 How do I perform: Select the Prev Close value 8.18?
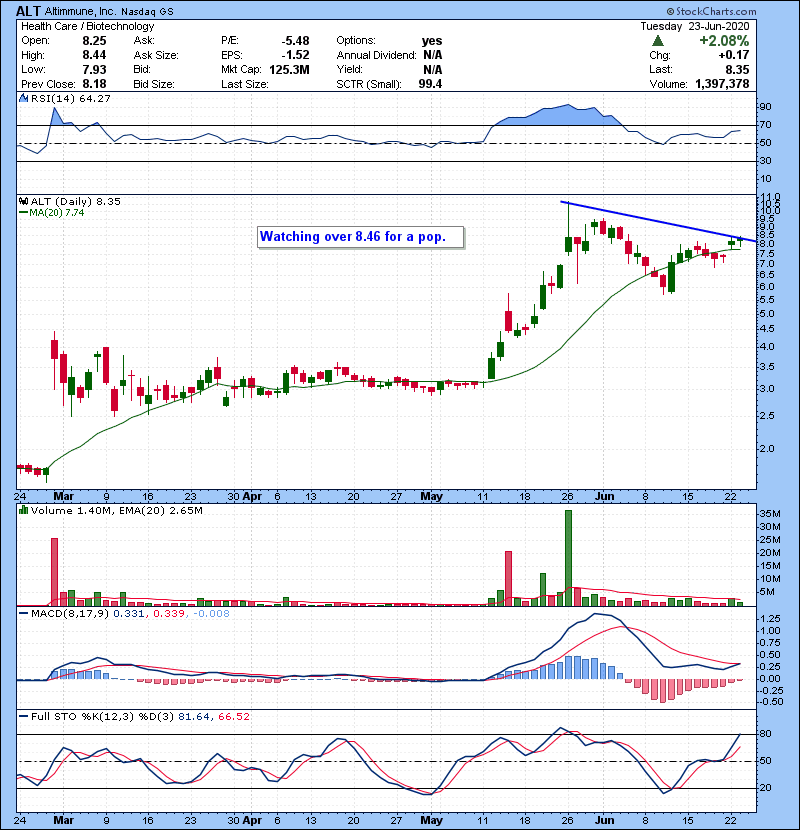[94, 84]
